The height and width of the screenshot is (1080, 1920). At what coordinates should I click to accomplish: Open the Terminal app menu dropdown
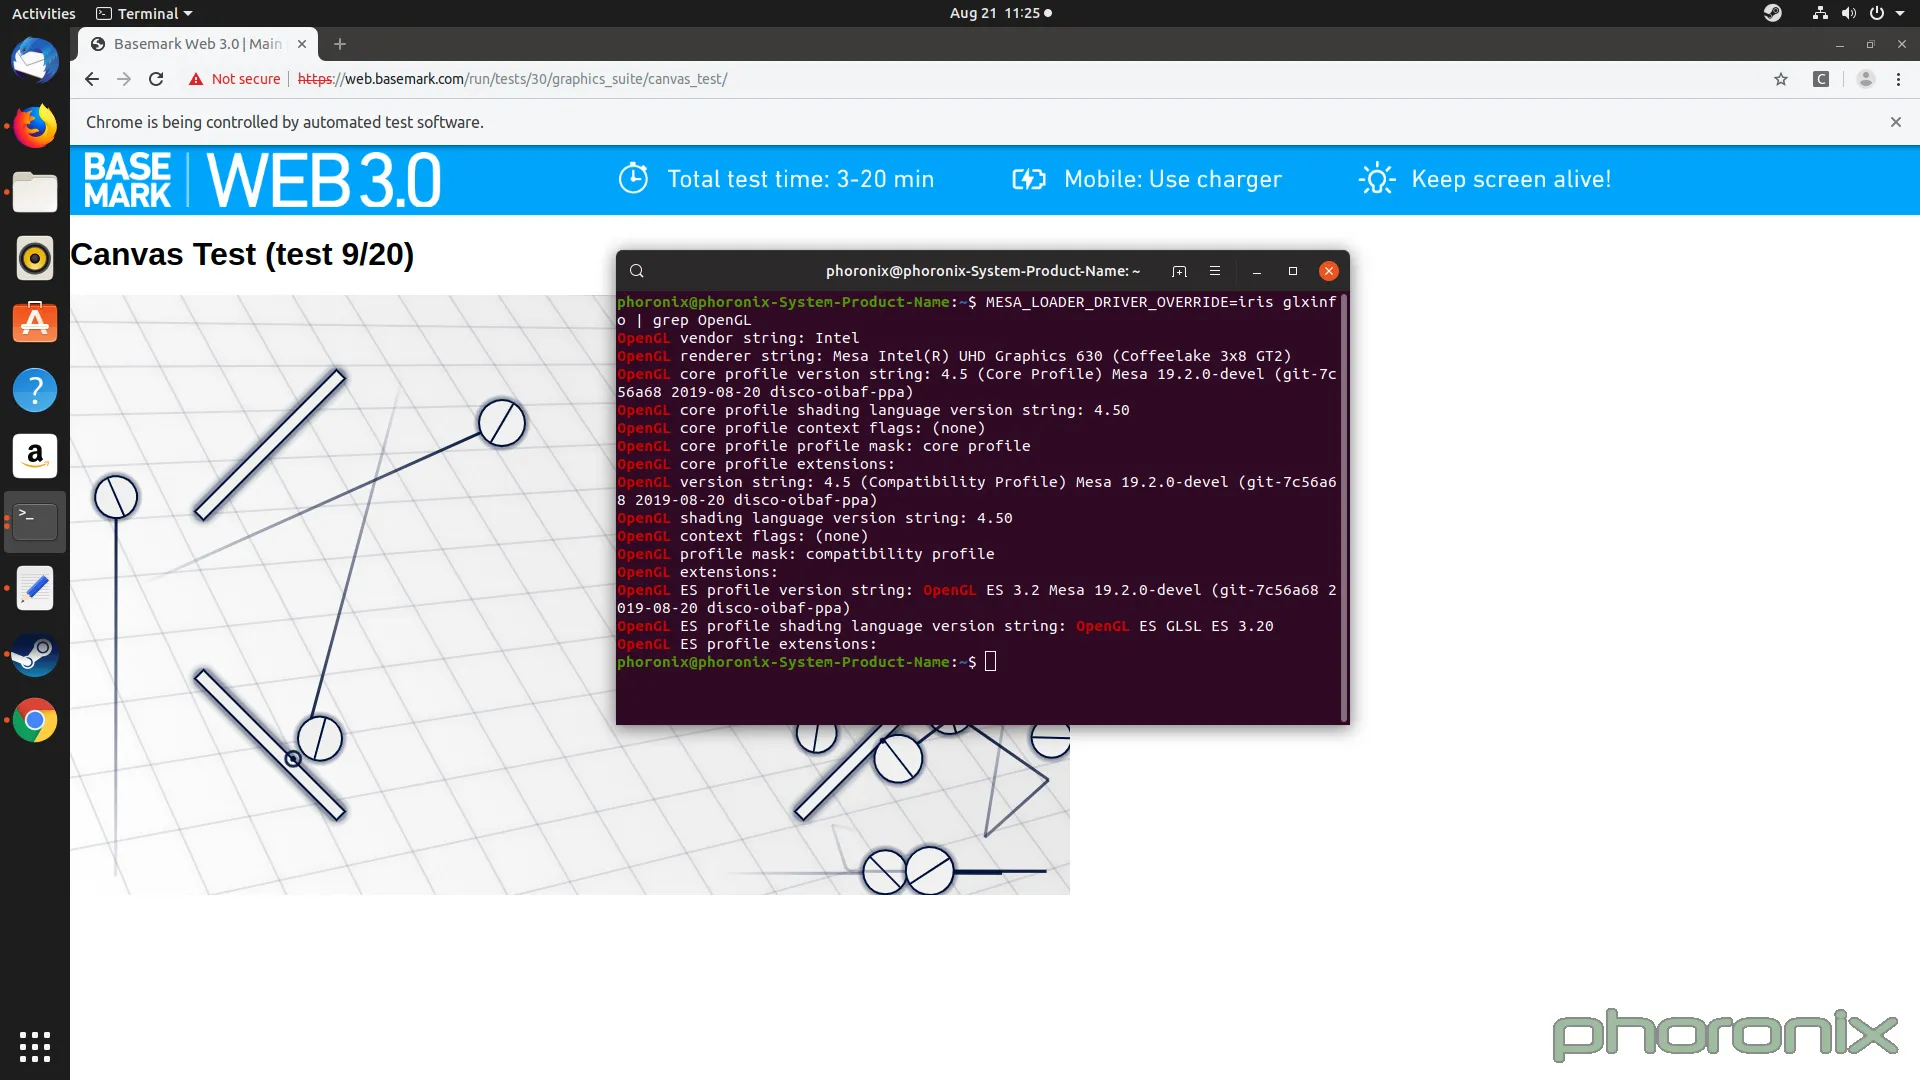tap(144, 13)
